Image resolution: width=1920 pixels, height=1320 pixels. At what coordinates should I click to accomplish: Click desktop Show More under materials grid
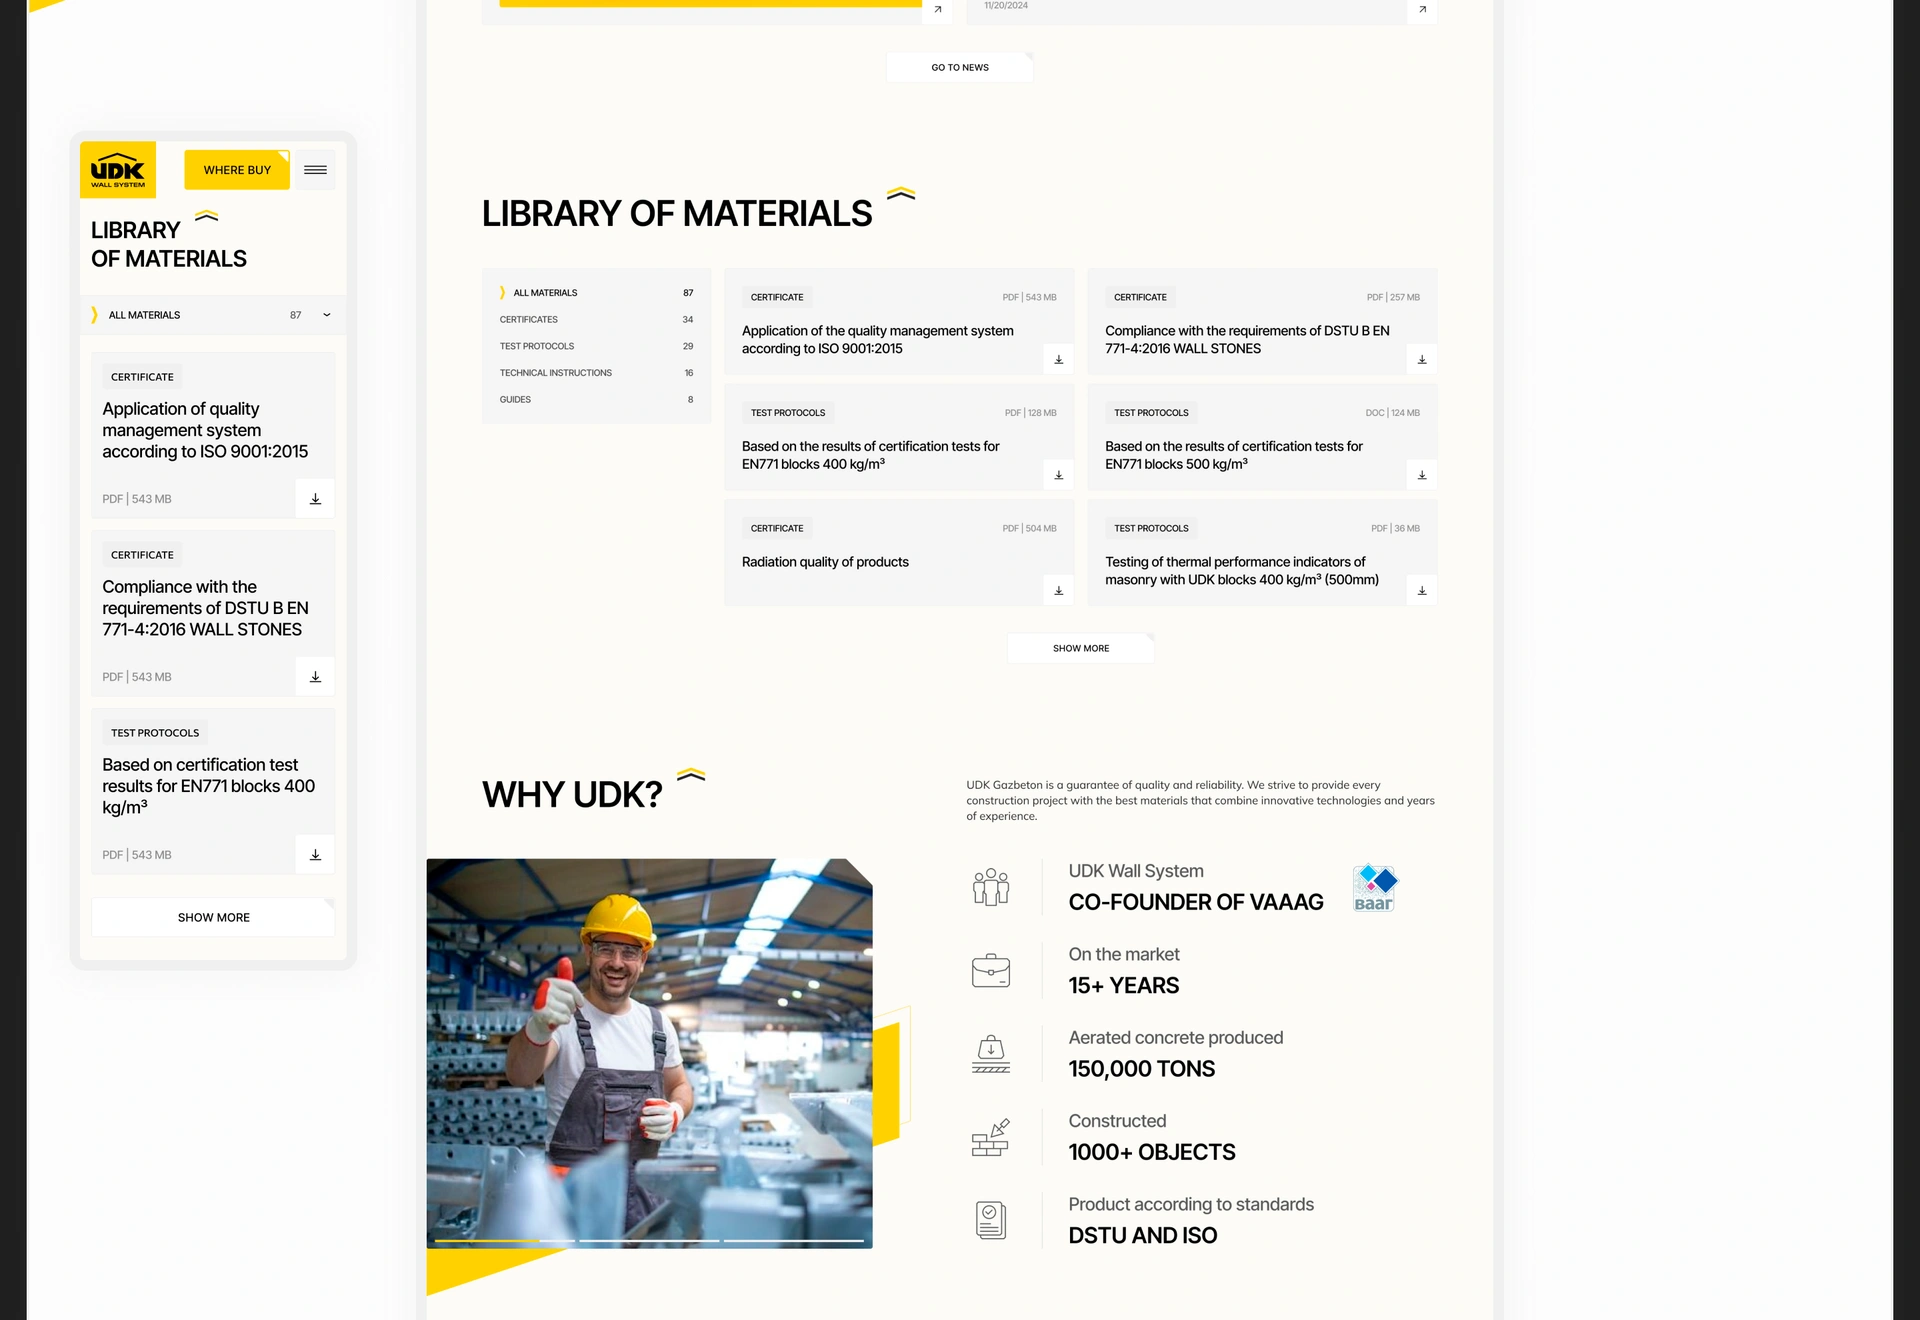[x=1080, y=648]
